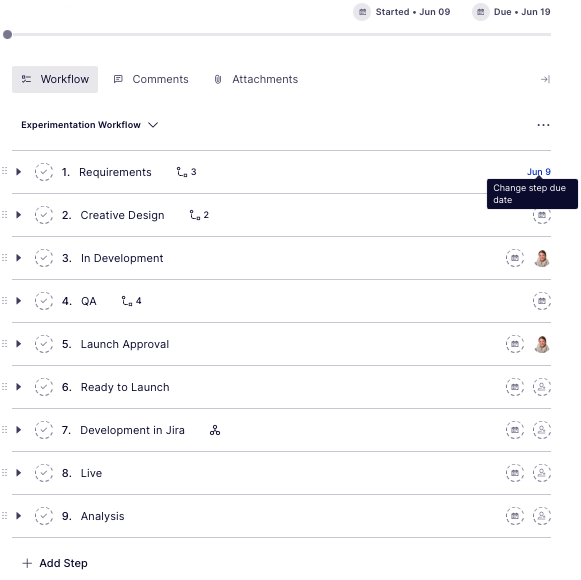
Task: Open the Experimentation Workflow dropdown chevron
Action: [153, 125]
